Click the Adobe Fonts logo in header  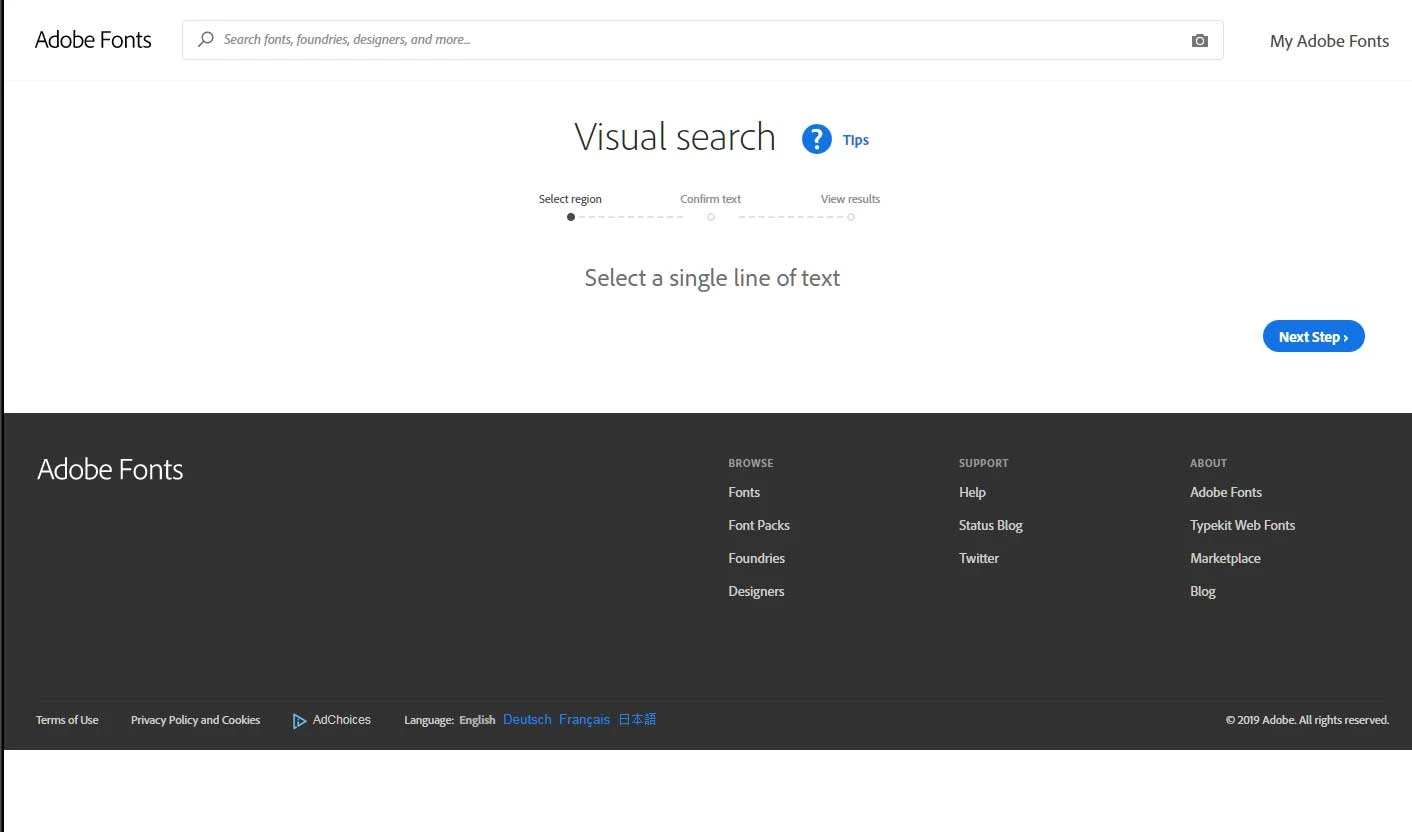tap(93, 40)
